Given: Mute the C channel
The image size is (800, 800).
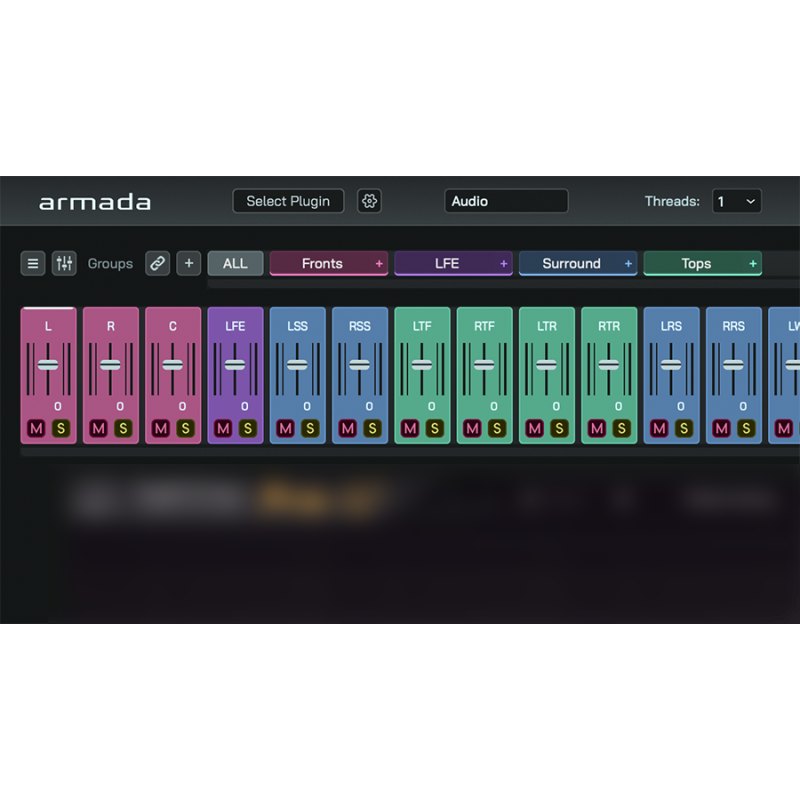Looking at the screenshot, I should pos(161,428).
